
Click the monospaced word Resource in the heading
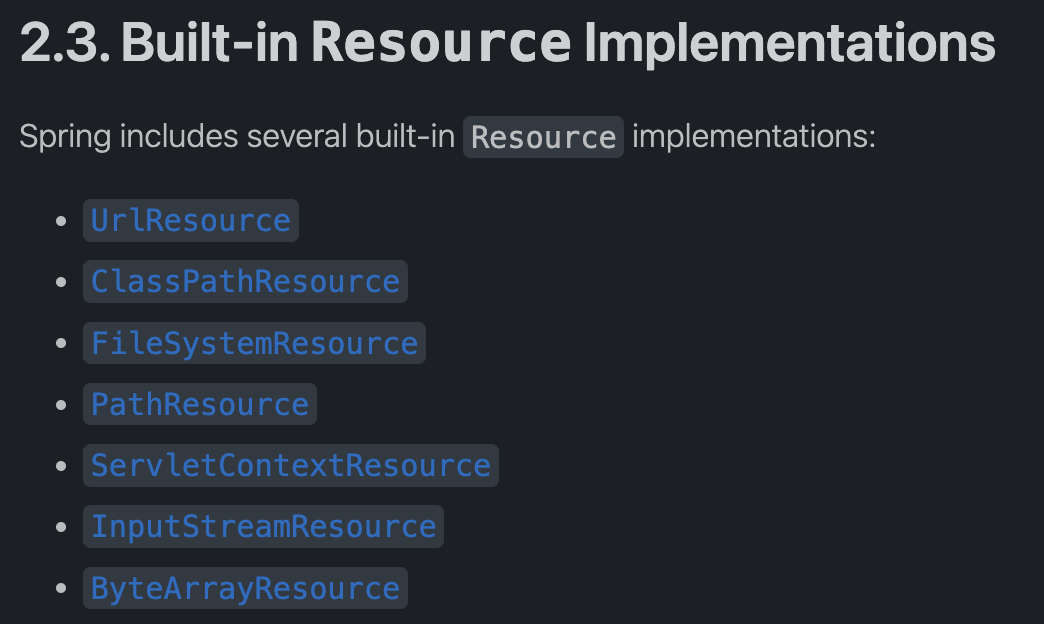[x=441, y=43]
